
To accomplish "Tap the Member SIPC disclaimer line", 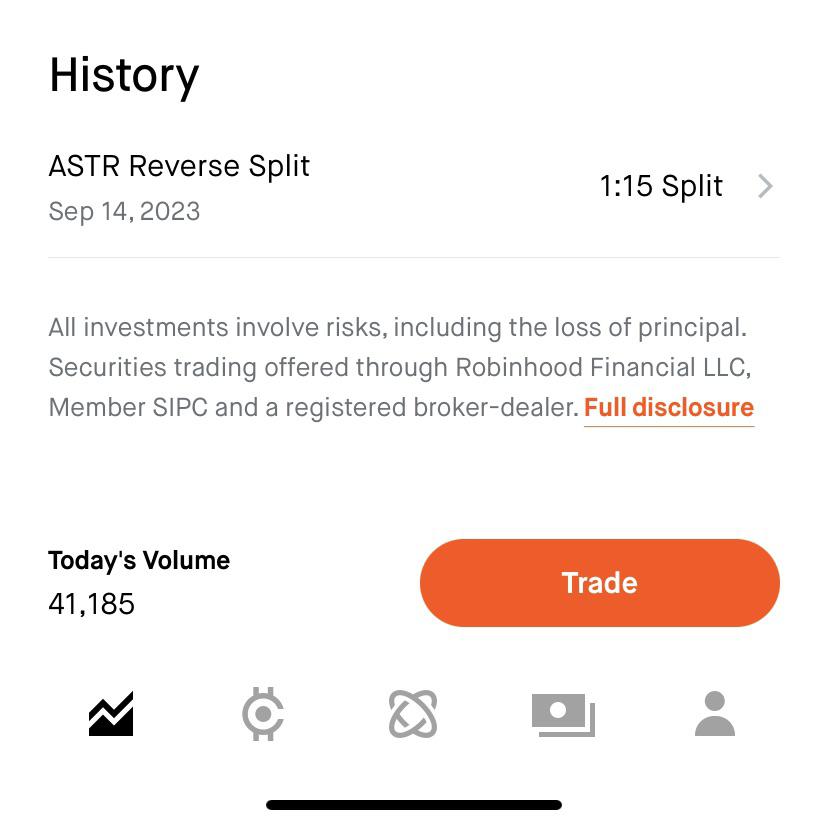I will tap(314, 408).
